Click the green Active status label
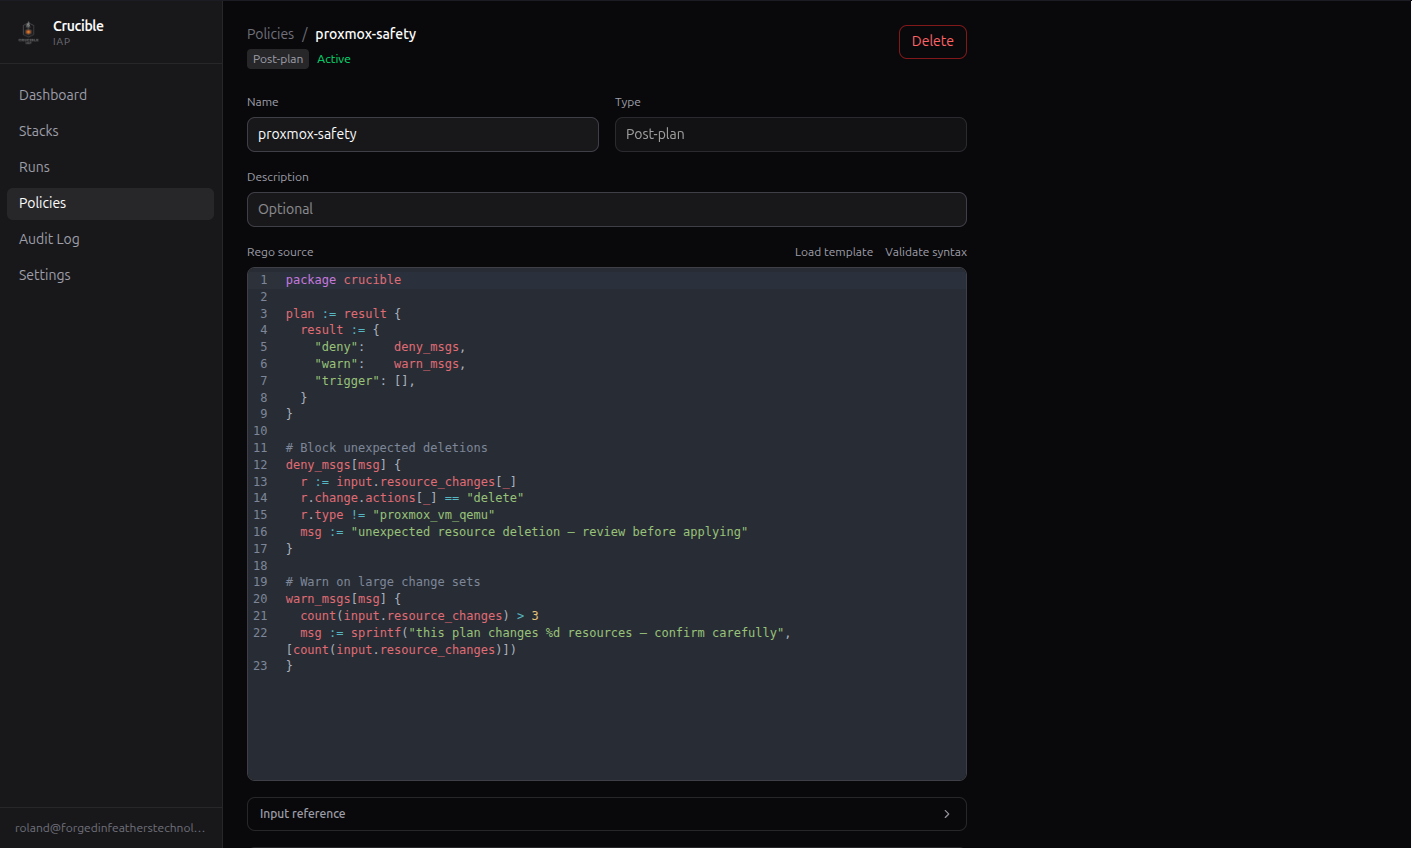The height and width of the screenshot is (848, 1412). click(x=333, y=59)
